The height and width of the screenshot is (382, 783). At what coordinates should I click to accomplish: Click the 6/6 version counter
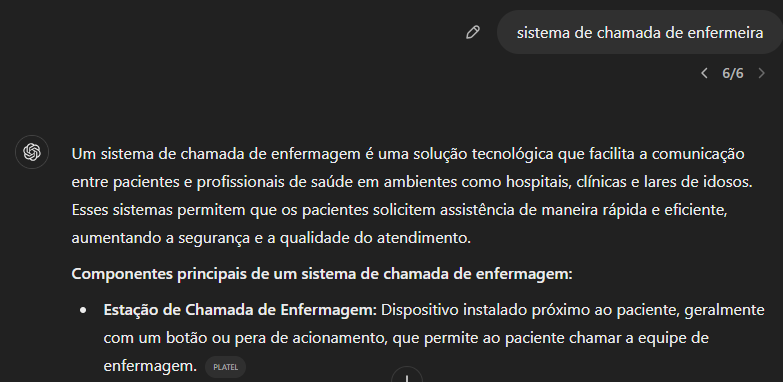(x=733, y=73)
